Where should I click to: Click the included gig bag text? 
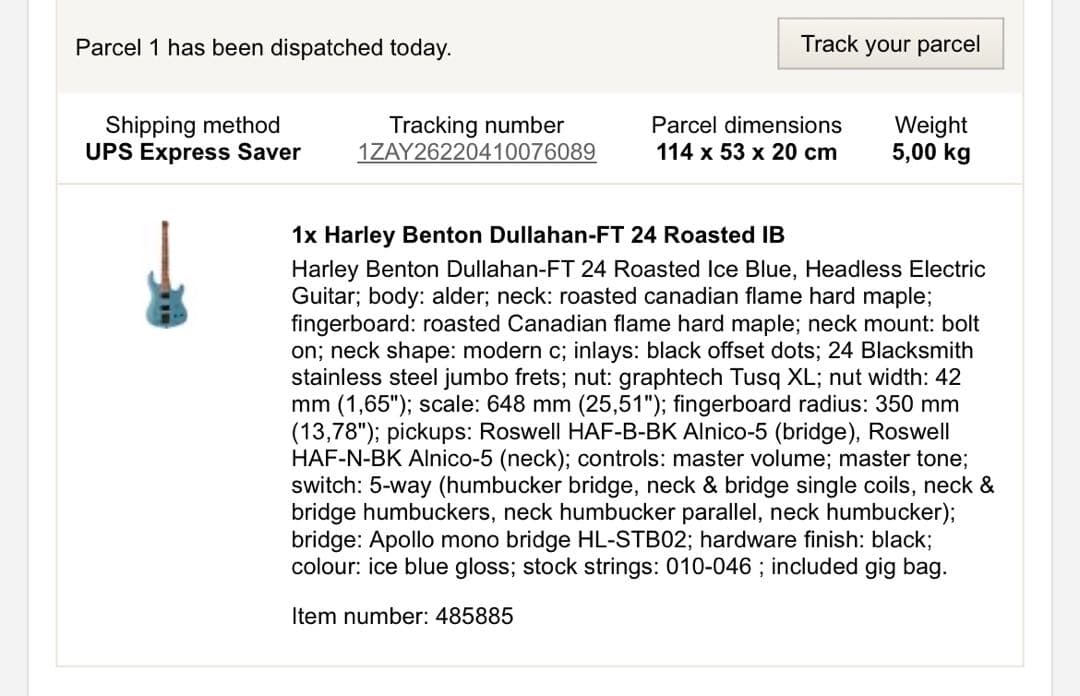858,567
